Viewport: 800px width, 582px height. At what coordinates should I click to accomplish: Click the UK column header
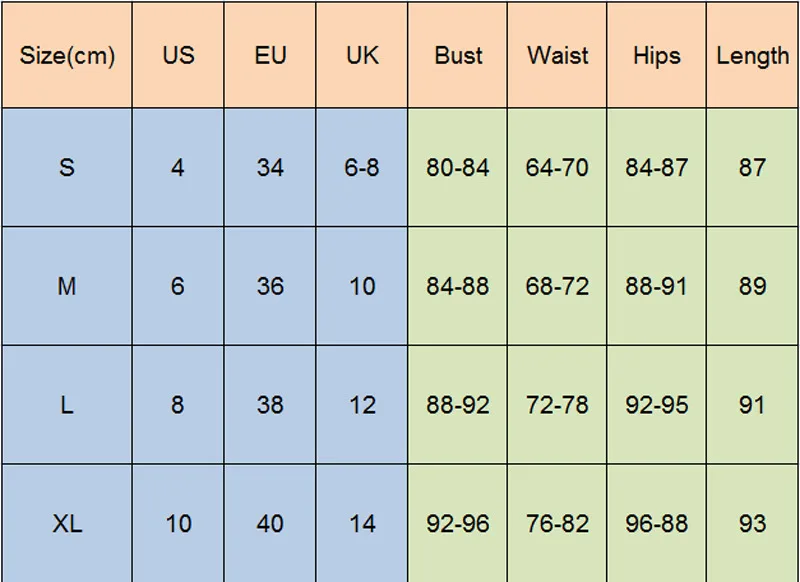coord(362,55)
